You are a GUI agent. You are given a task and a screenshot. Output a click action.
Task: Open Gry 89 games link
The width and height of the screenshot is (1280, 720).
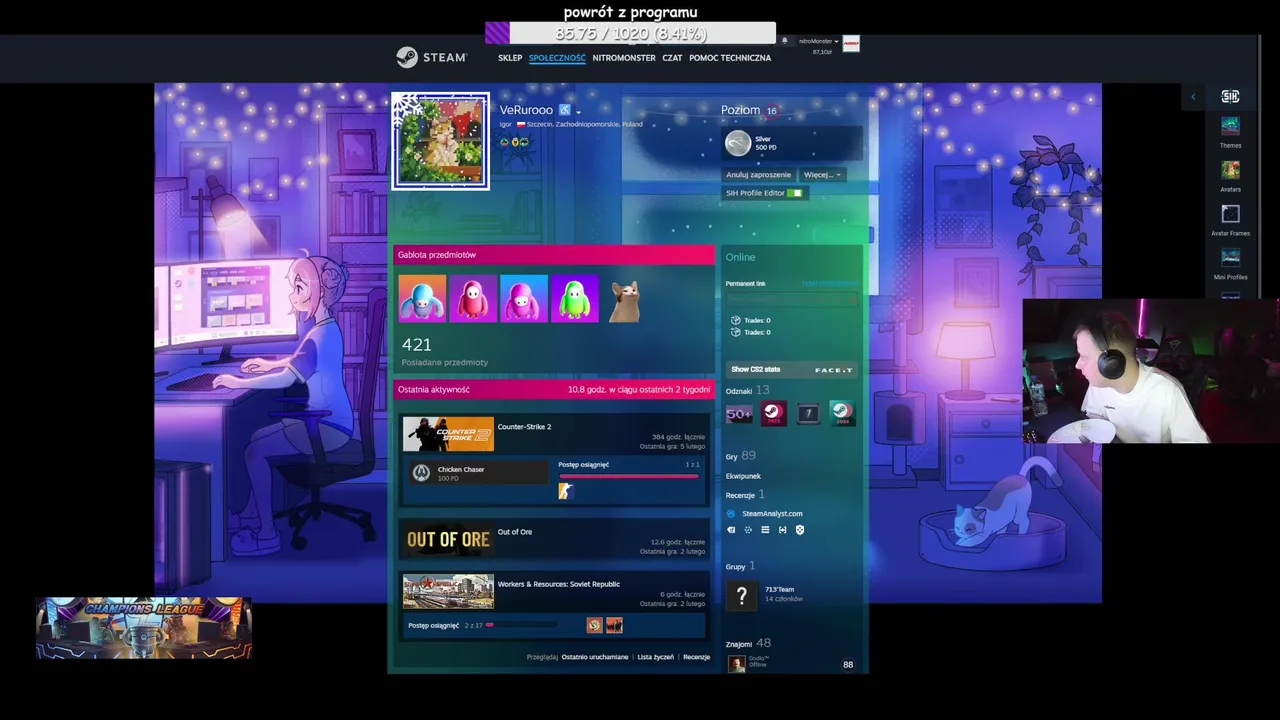tap(741, 456)
